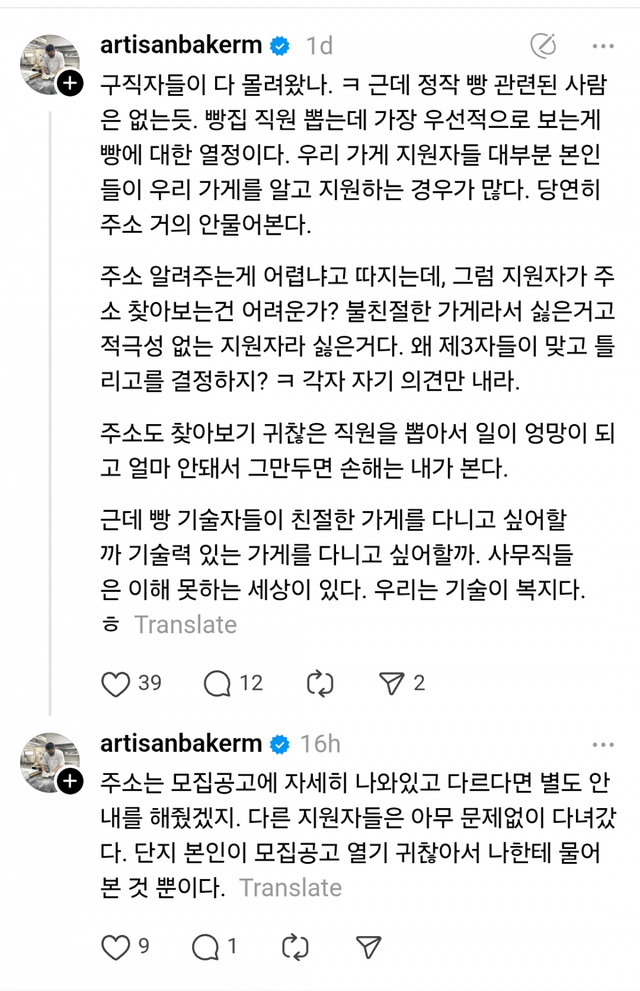Image resolution: width=640 pixels, height=991 pixels.
Task: Open the three-dot menu on second post
Action: 602,744
